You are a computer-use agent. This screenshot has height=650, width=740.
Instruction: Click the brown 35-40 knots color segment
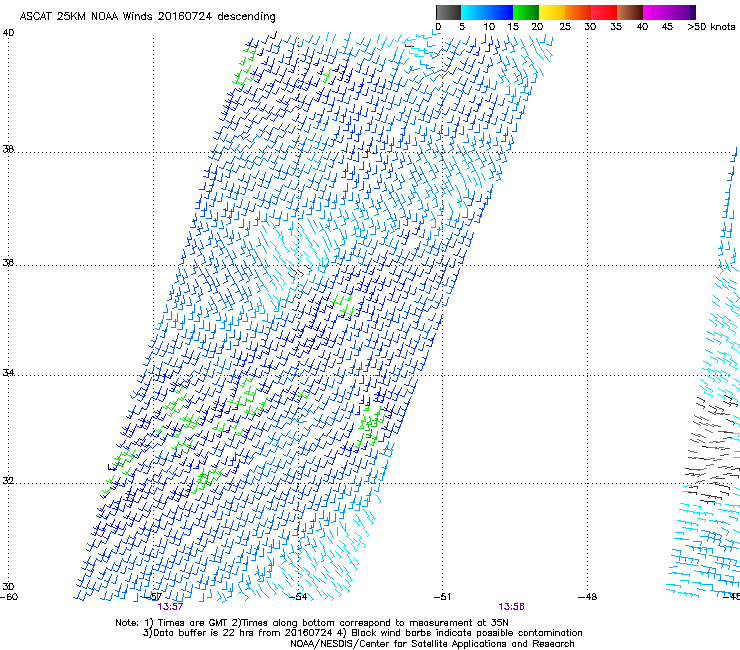[x=630, y=12]
